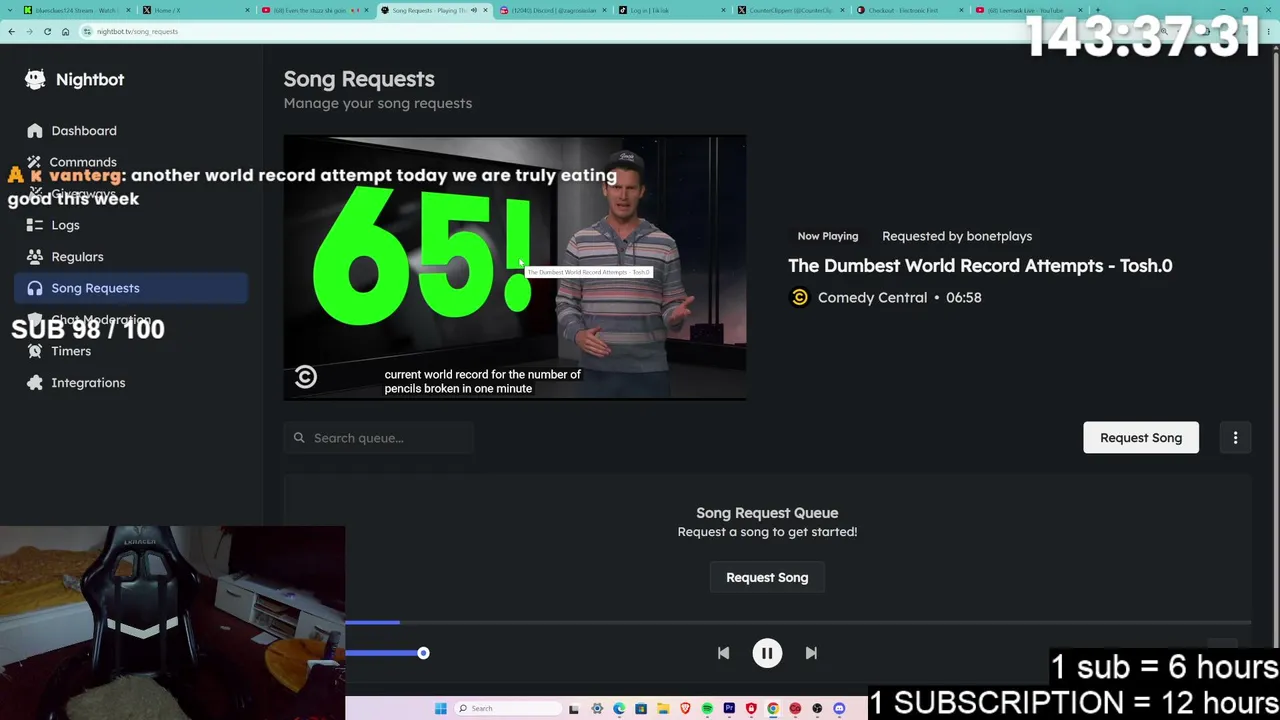Open Microsoft Edge from the taskbar
The image size is (1280, 720).
tap(619, 709)
